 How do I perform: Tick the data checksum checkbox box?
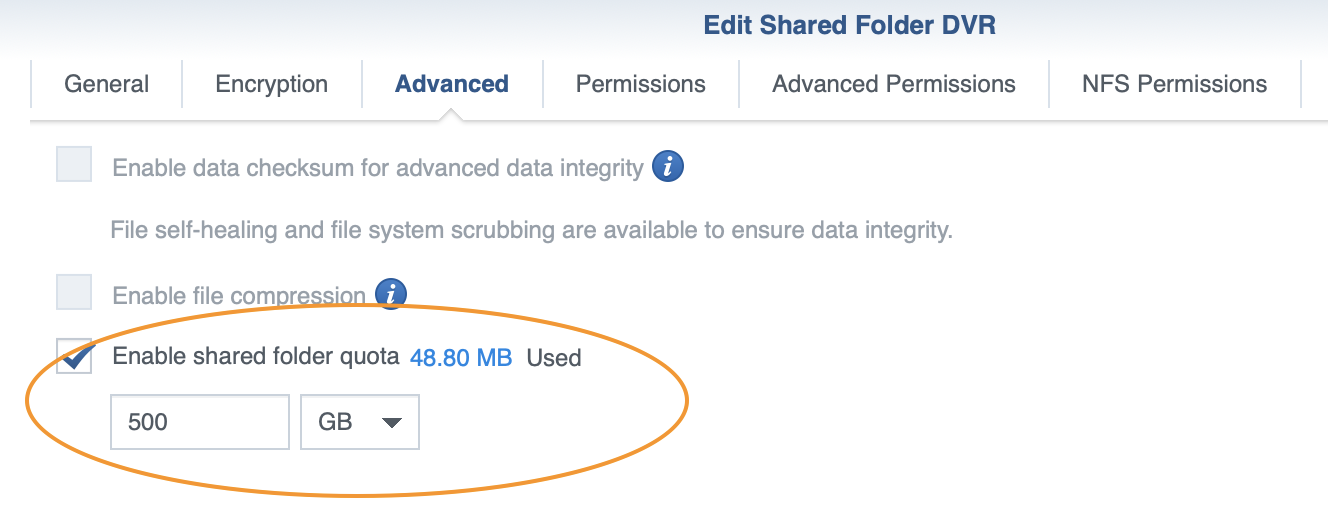(x=74, y=164)
